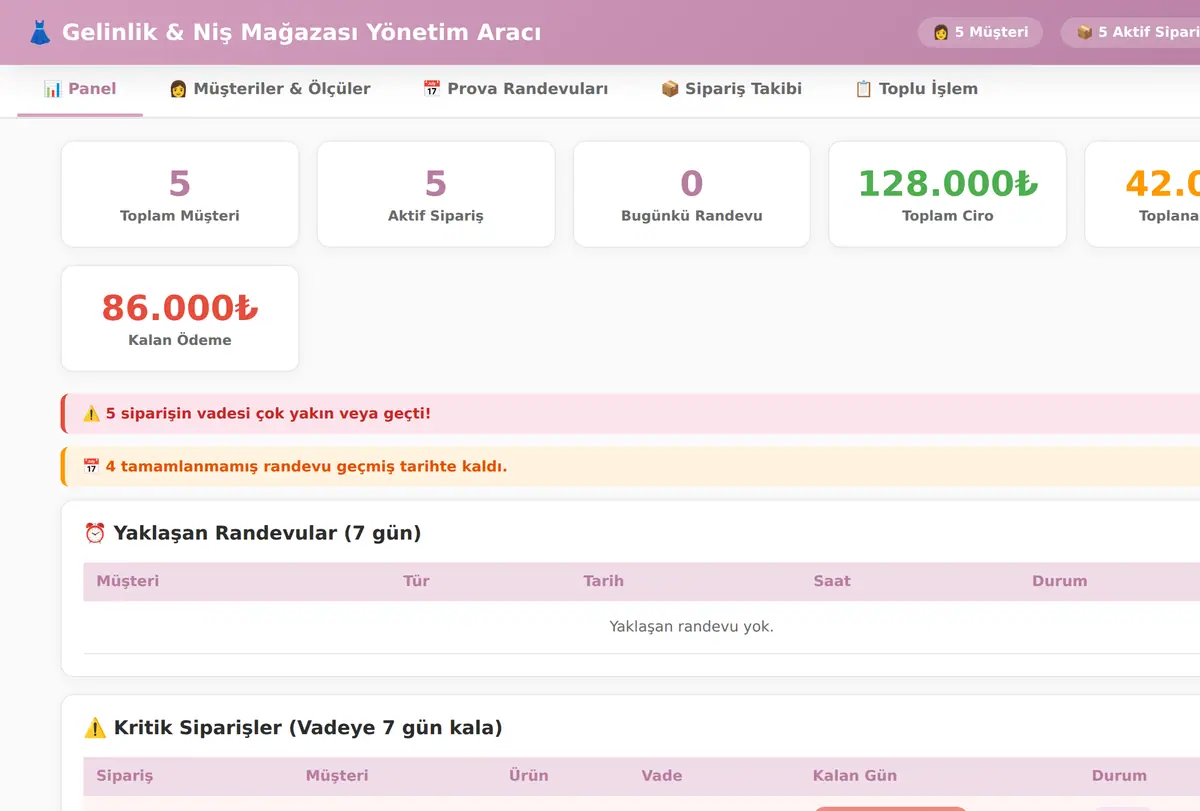Image resolution: width=1200 pixels, height=811 pixels.
Task: Click the Tür column header
Action: click(x=416, y=581)
